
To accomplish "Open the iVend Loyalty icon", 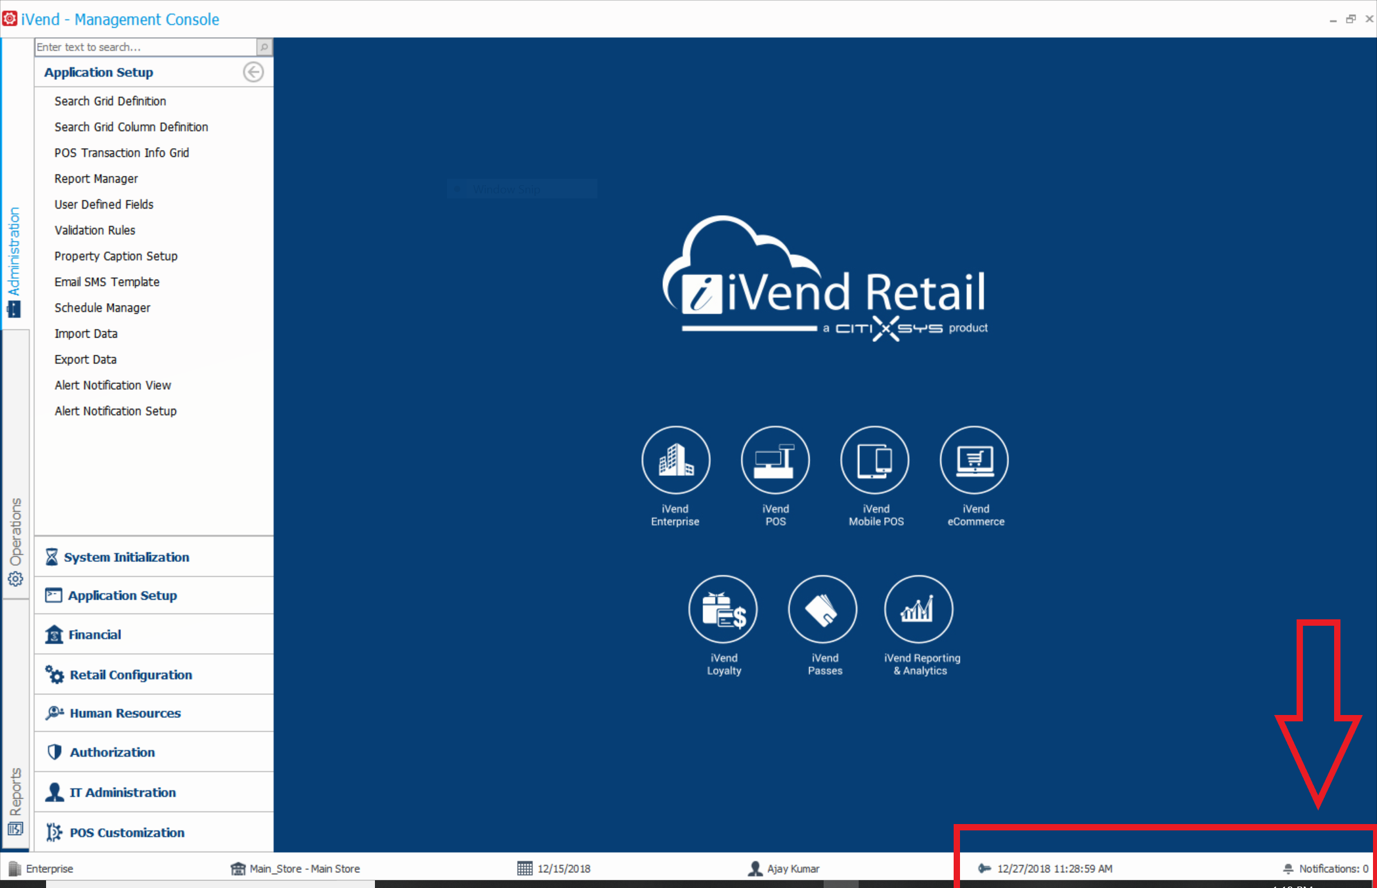I will click(x=723, y=609).
